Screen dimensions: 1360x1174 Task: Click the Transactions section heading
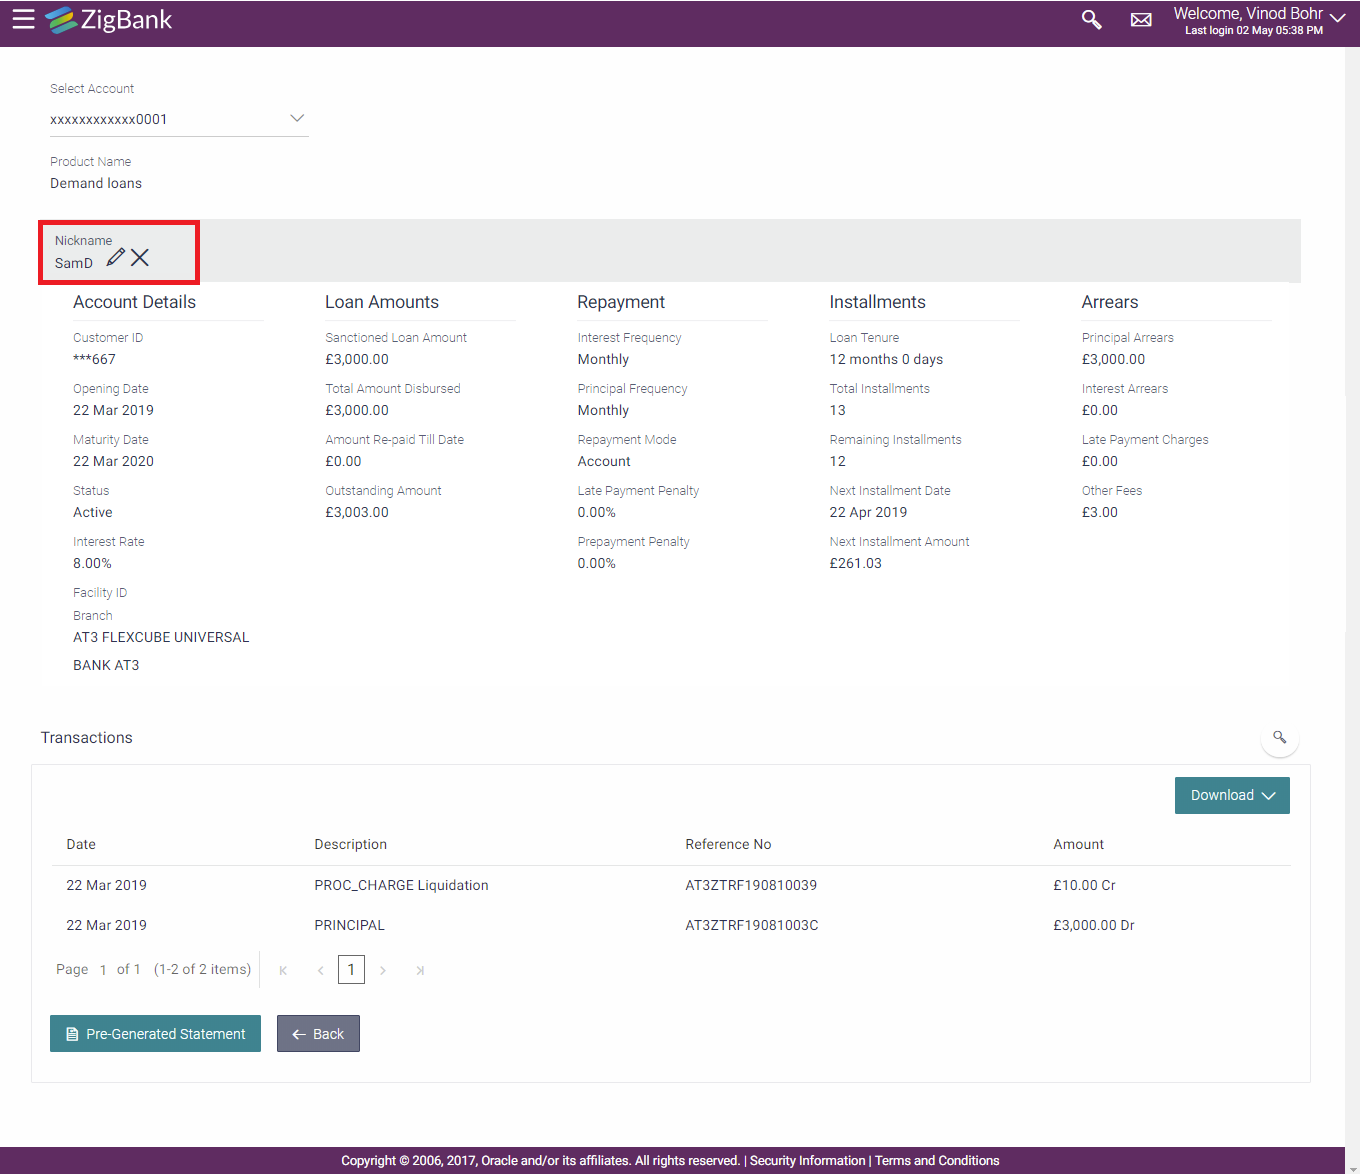click(86, 737)
